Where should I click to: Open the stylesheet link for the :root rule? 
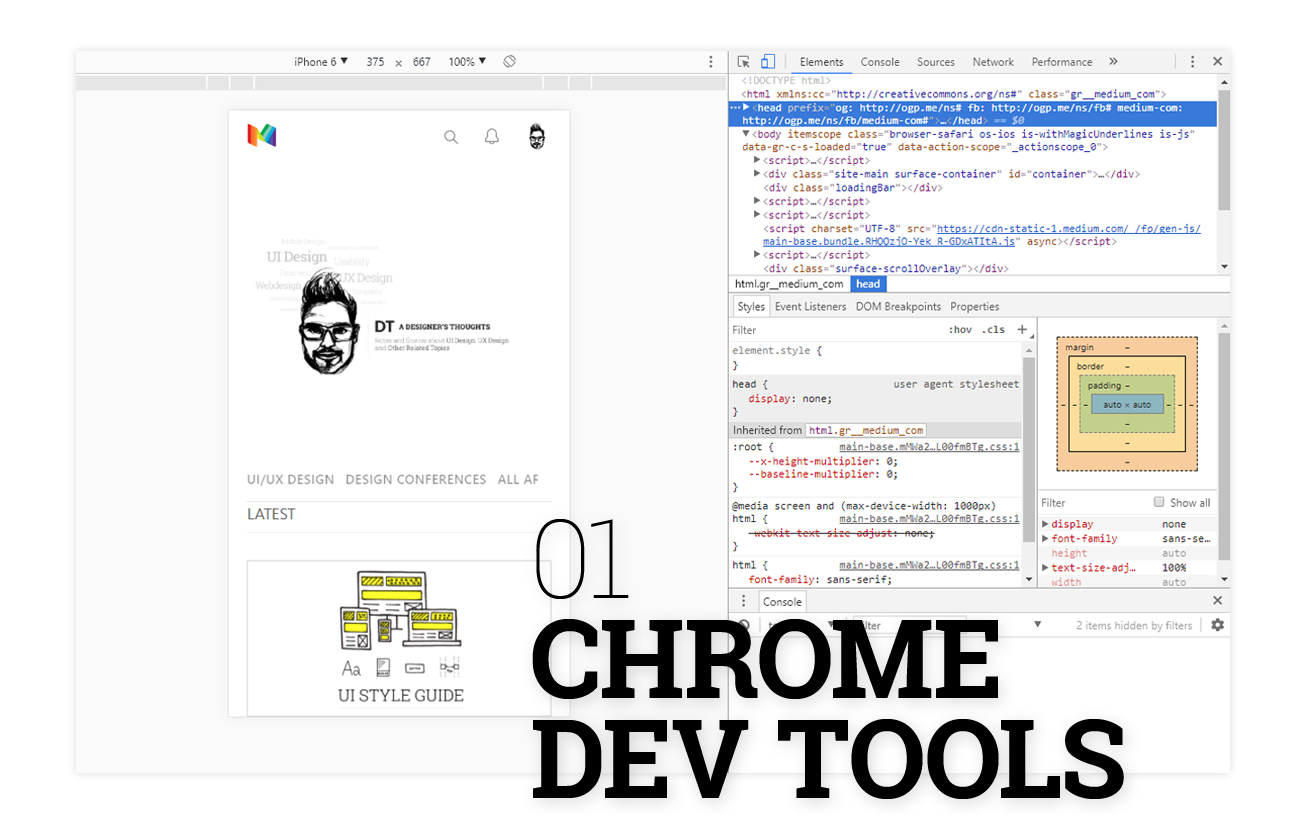point(929,447)
